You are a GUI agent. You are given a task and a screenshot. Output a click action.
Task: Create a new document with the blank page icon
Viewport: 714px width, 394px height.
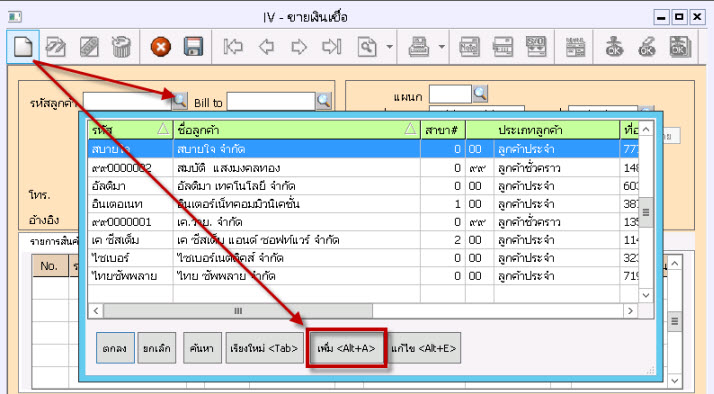[23, 46]
